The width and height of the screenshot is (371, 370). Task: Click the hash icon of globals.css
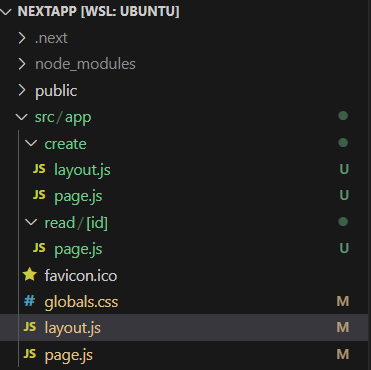pos(29,301)
